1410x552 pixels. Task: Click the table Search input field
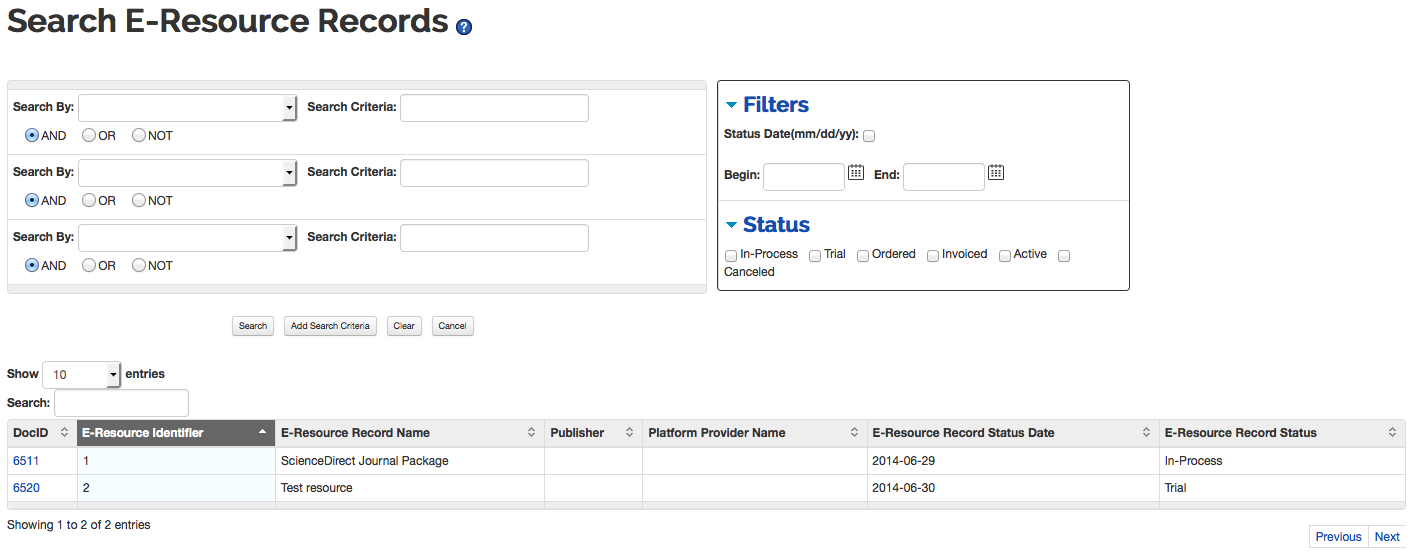coord(121,403)
